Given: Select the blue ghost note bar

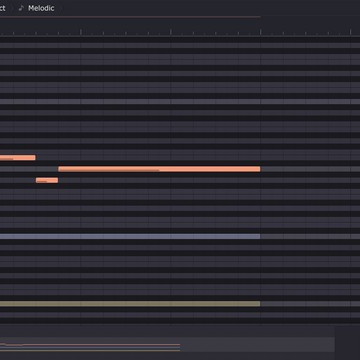Looking at the screenshot, I should point(130,236).
